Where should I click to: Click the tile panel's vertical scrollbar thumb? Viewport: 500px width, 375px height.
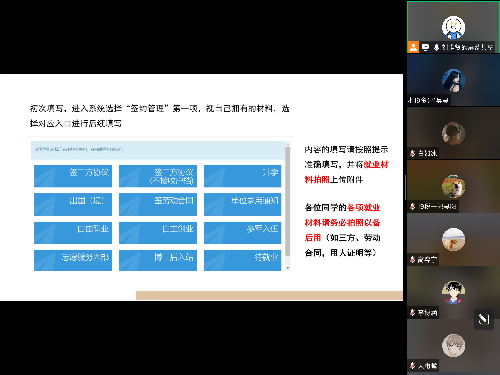[x=288, y=202]
